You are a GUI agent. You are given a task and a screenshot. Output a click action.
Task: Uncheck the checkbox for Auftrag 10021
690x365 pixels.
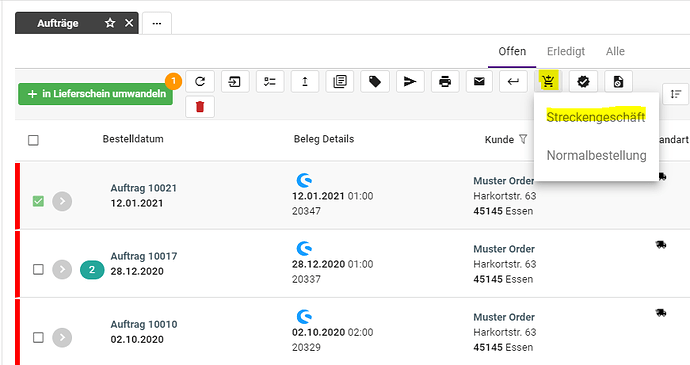(x=38, y=201)
